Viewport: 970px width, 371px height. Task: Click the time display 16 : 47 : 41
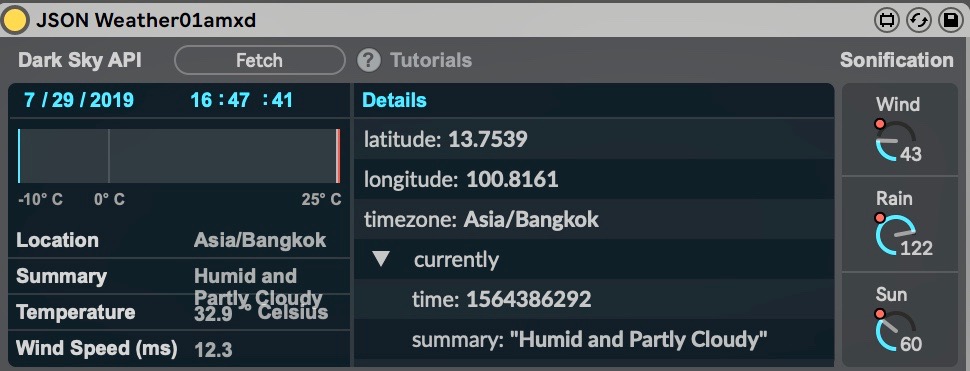241,100
